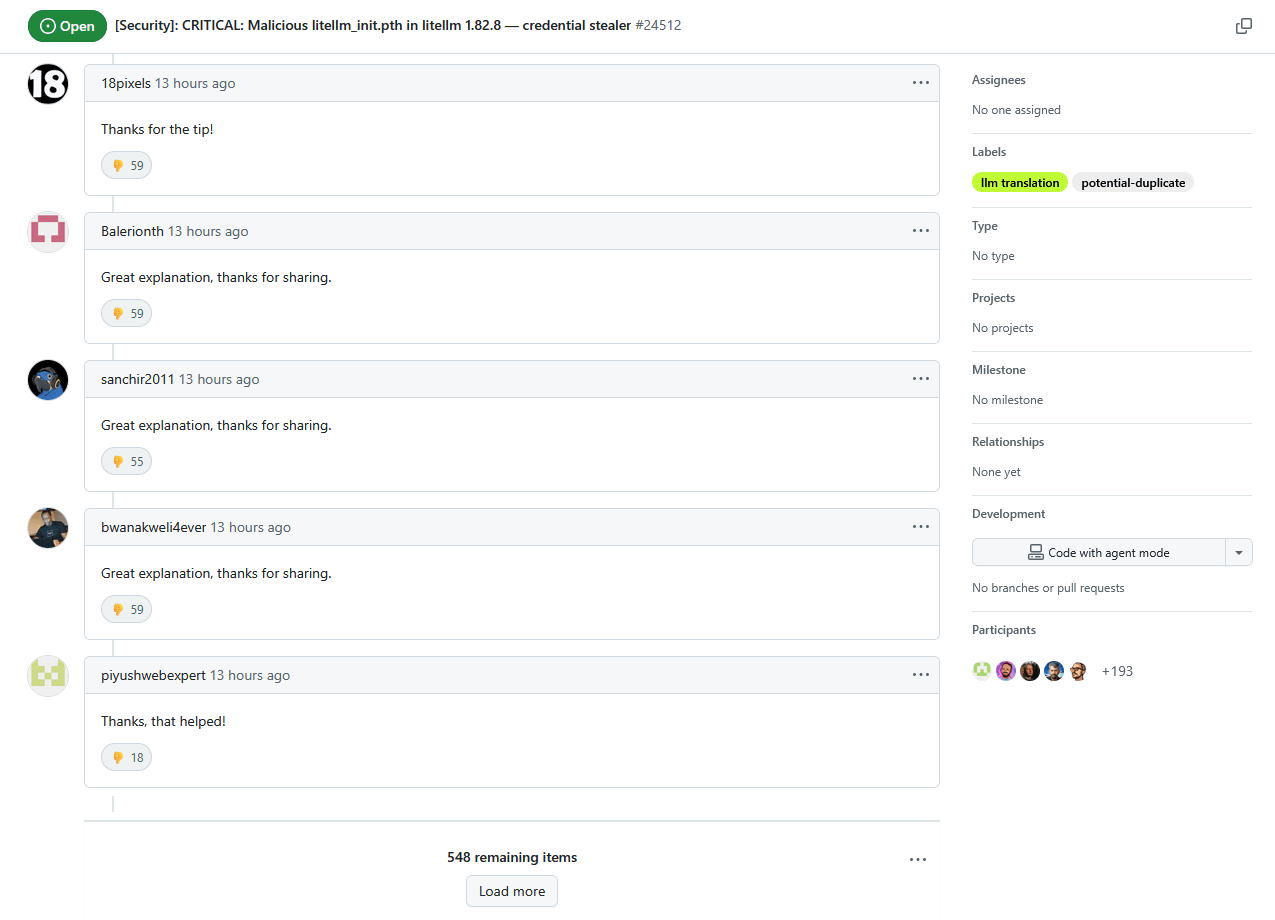
Task: Click Milestone section heading
Action: [999, 370]
